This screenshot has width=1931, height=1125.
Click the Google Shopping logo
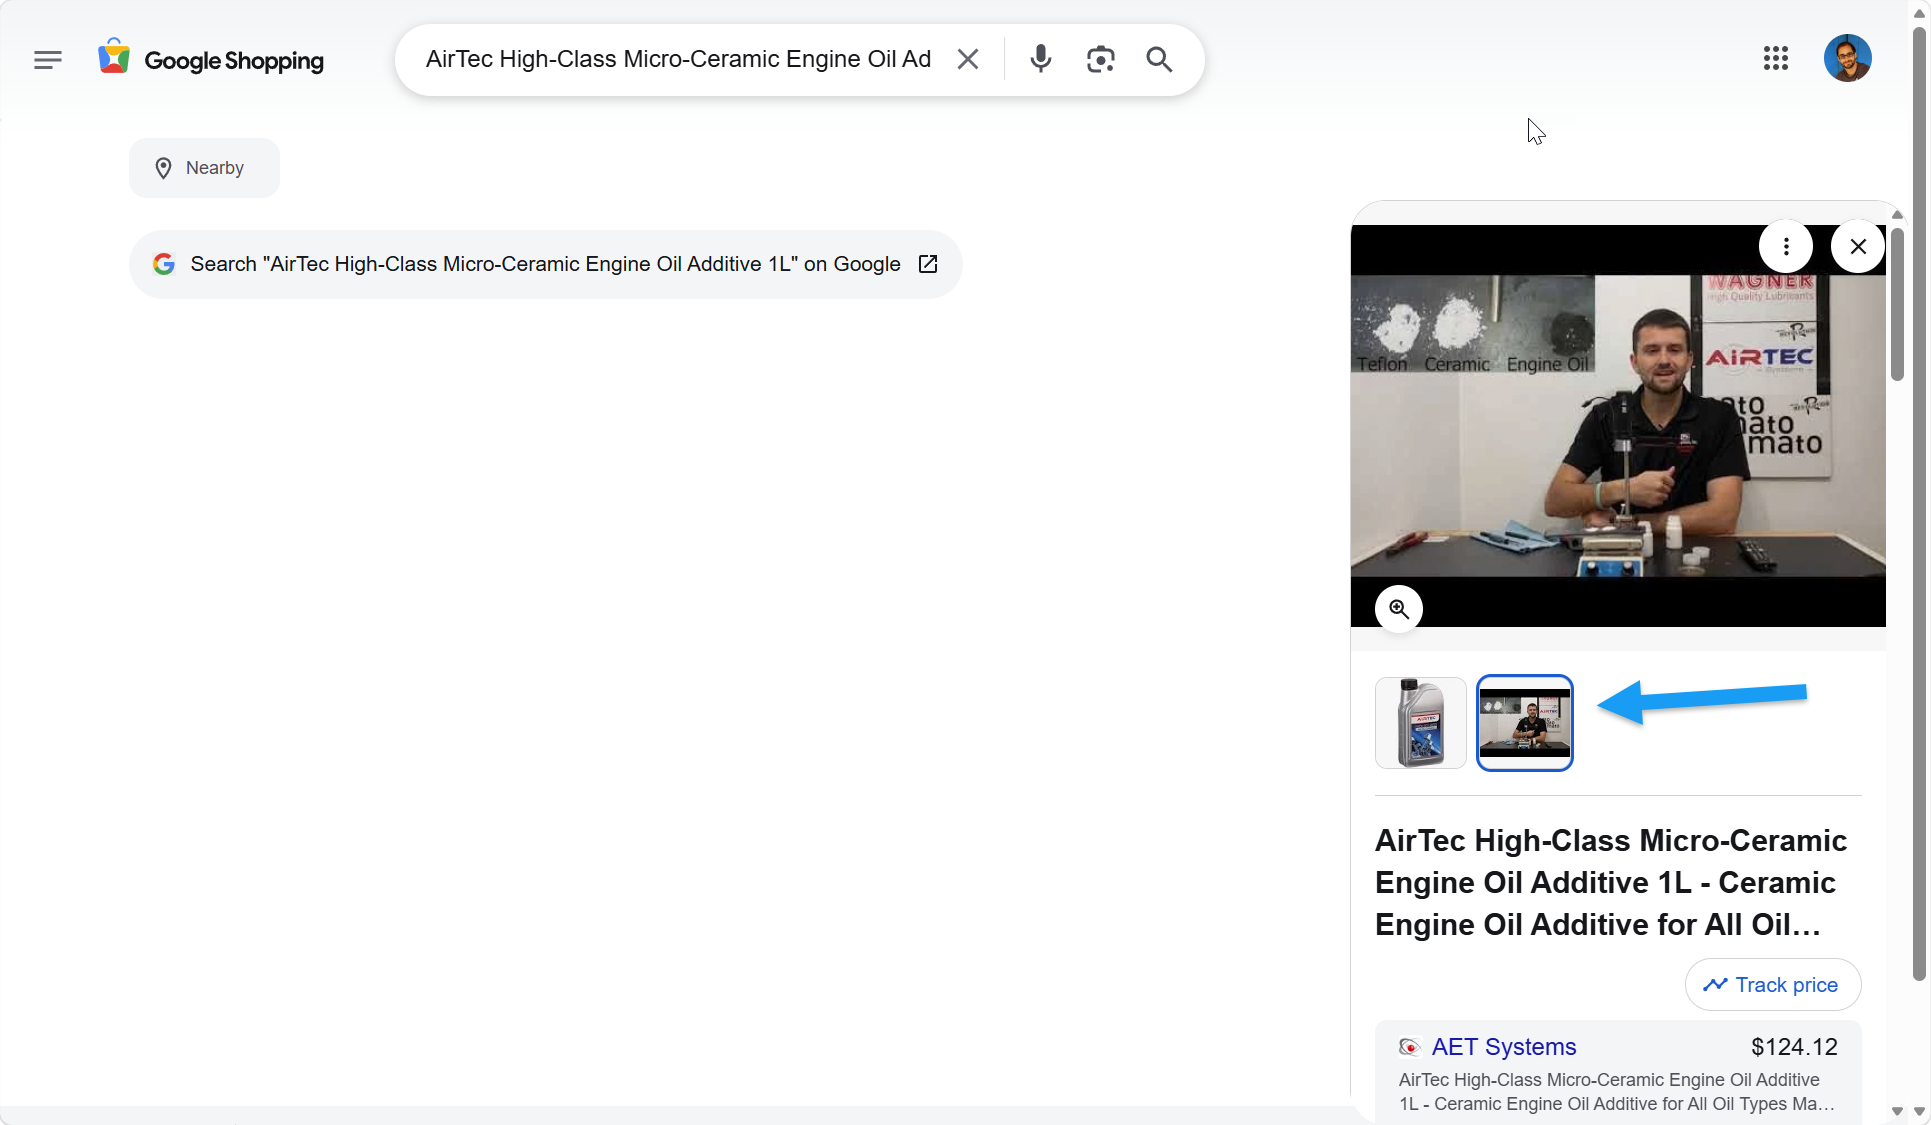[x=211, y=60]
